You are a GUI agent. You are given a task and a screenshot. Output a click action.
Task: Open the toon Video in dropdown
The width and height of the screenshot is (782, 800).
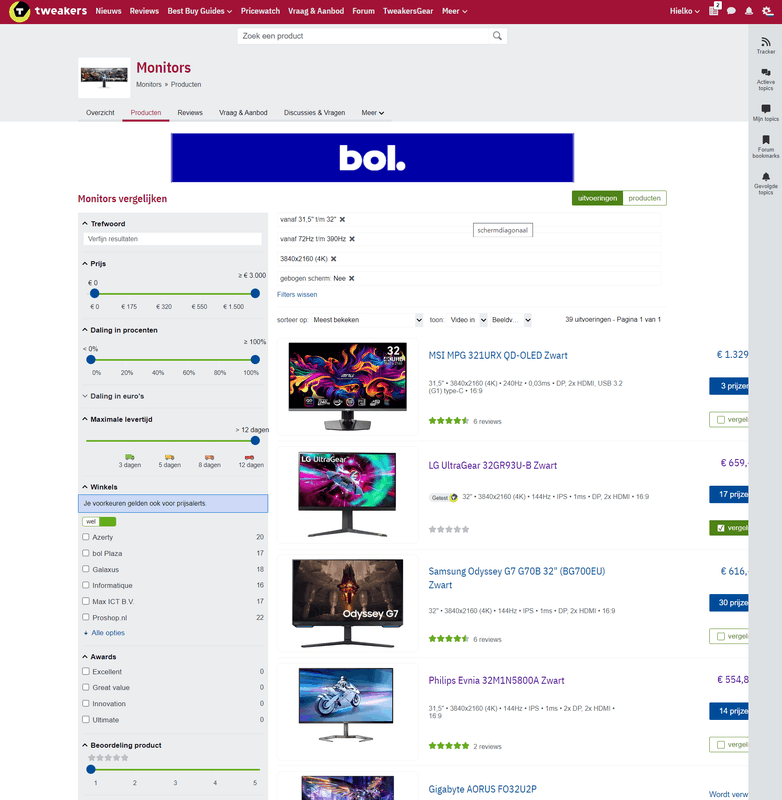click(467, 320)
